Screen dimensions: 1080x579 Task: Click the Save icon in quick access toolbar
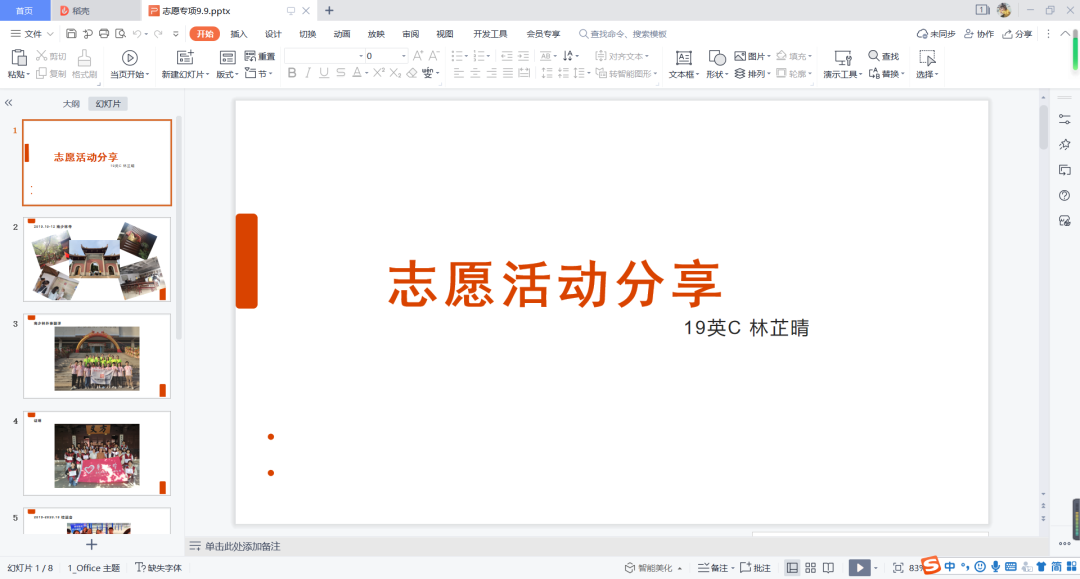72,34
